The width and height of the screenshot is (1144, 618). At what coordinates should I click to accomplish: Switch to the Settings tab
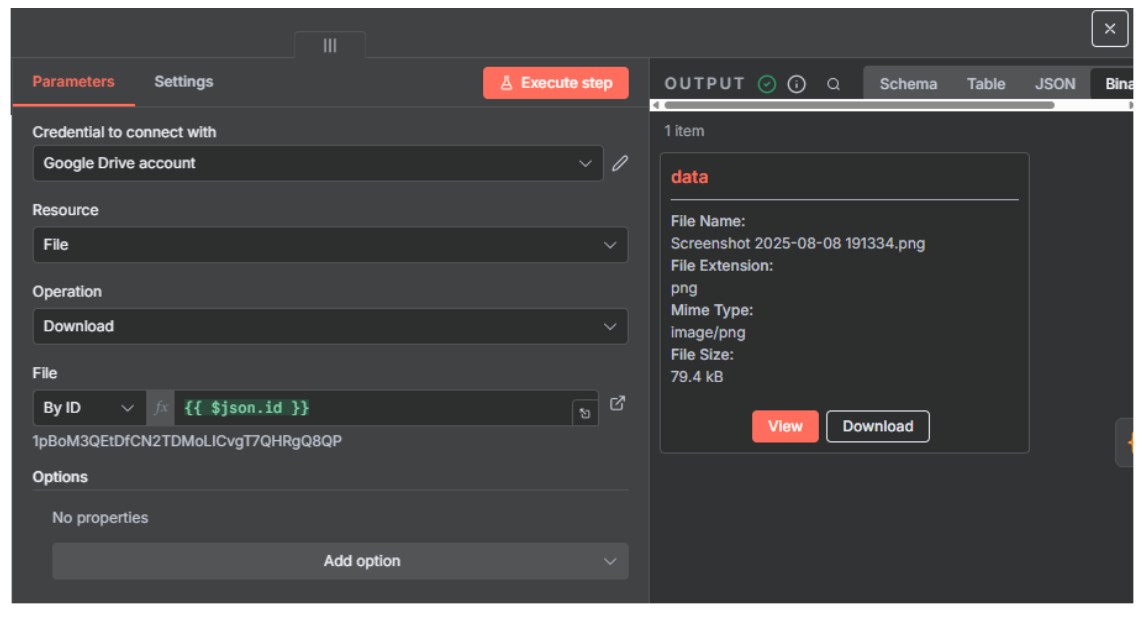pos(184,82)
